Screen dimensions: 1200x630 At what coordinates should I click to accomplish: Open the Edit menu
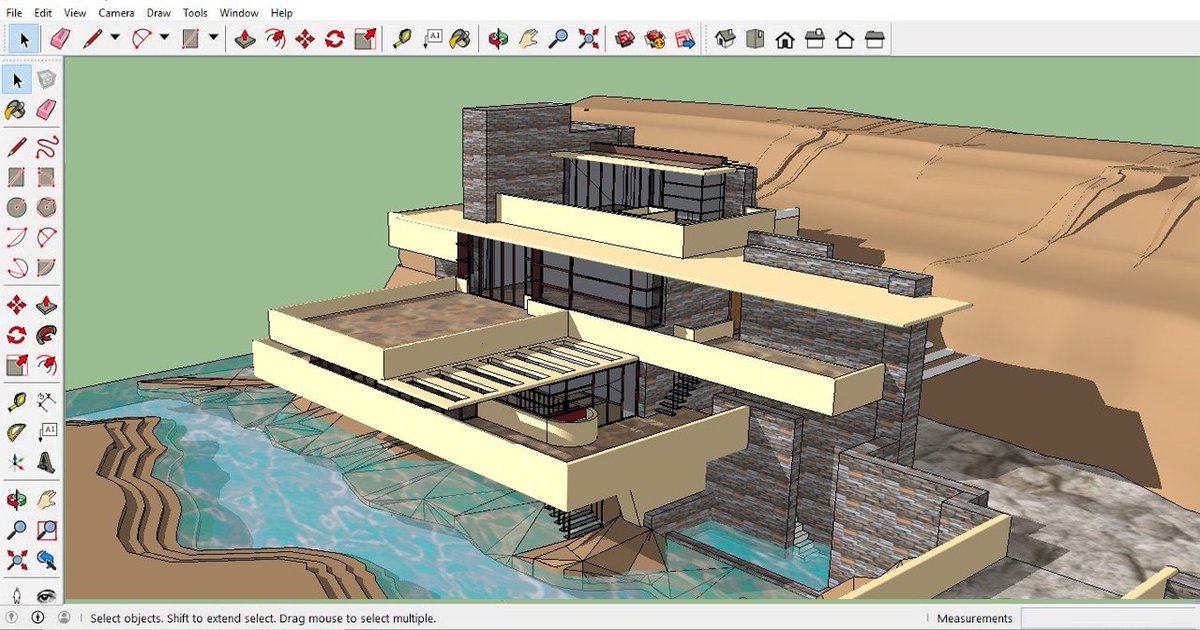[43, 13]
